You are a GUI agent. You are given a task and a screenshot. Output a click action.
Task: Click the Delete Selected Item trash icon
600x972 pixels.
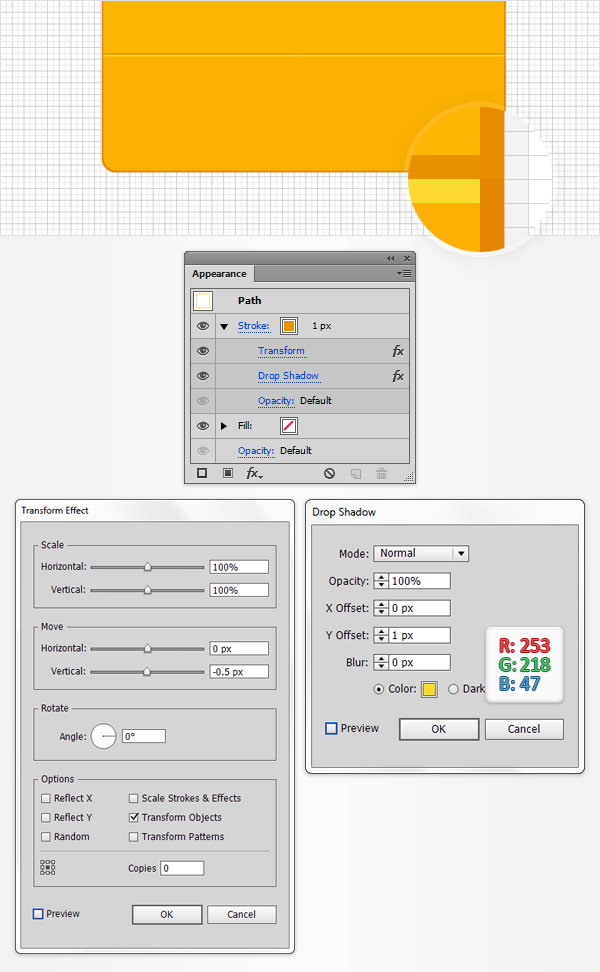[x=381, y=473]
